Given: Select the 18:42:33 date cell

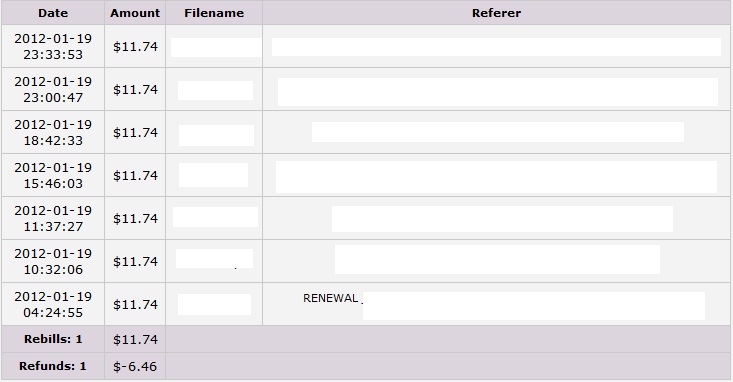Looking at the screenshot, I should (x=53, y=132).
